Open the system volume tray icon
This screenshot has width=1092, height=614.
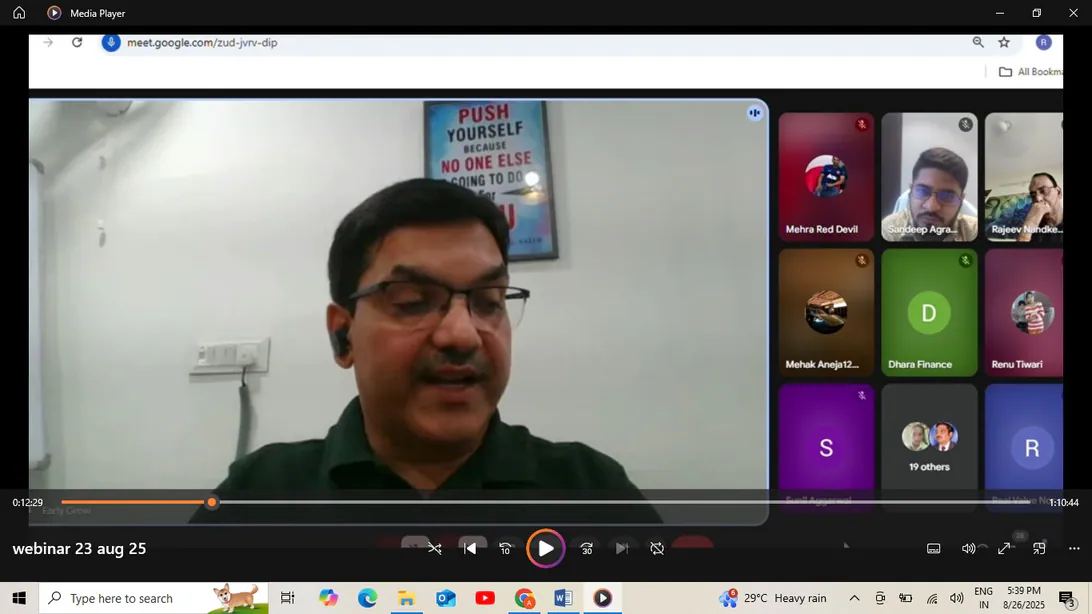click(x=957, y=598)
